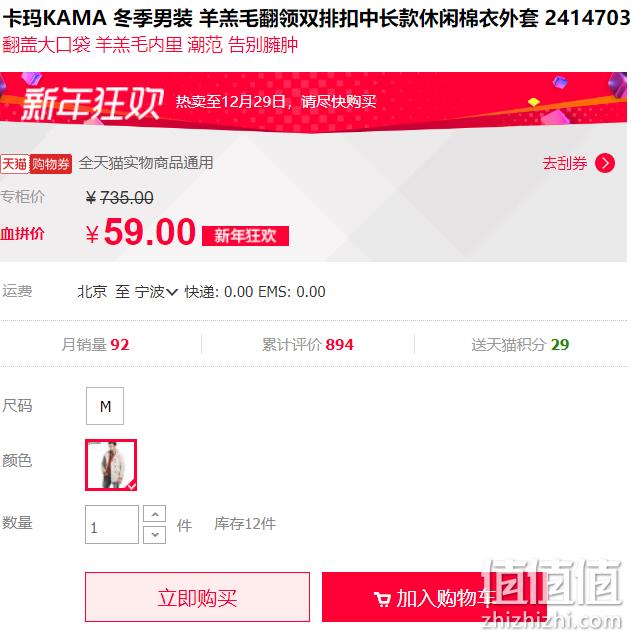The image size is (631, 638).
Task: Open the 累计评价 894 reviews tab
Action: [x=308, y=345]
